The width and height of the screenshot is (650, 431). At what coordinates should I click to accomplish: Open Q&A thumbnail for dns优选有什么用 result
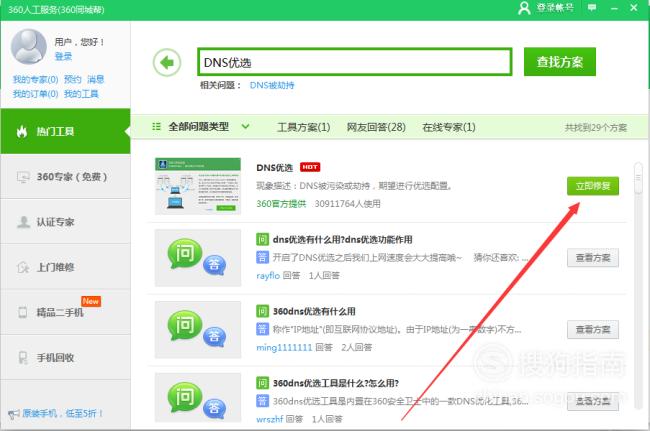[x=198, y=258]
